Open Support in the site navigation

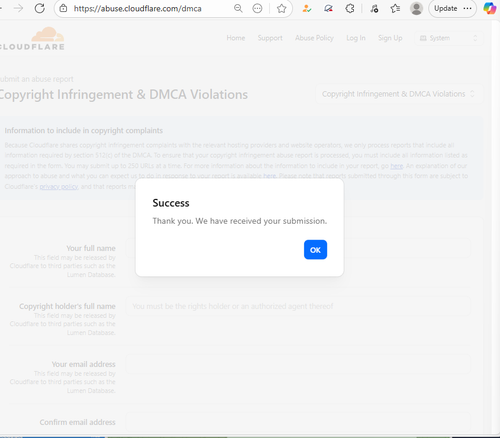click(270, 38)
